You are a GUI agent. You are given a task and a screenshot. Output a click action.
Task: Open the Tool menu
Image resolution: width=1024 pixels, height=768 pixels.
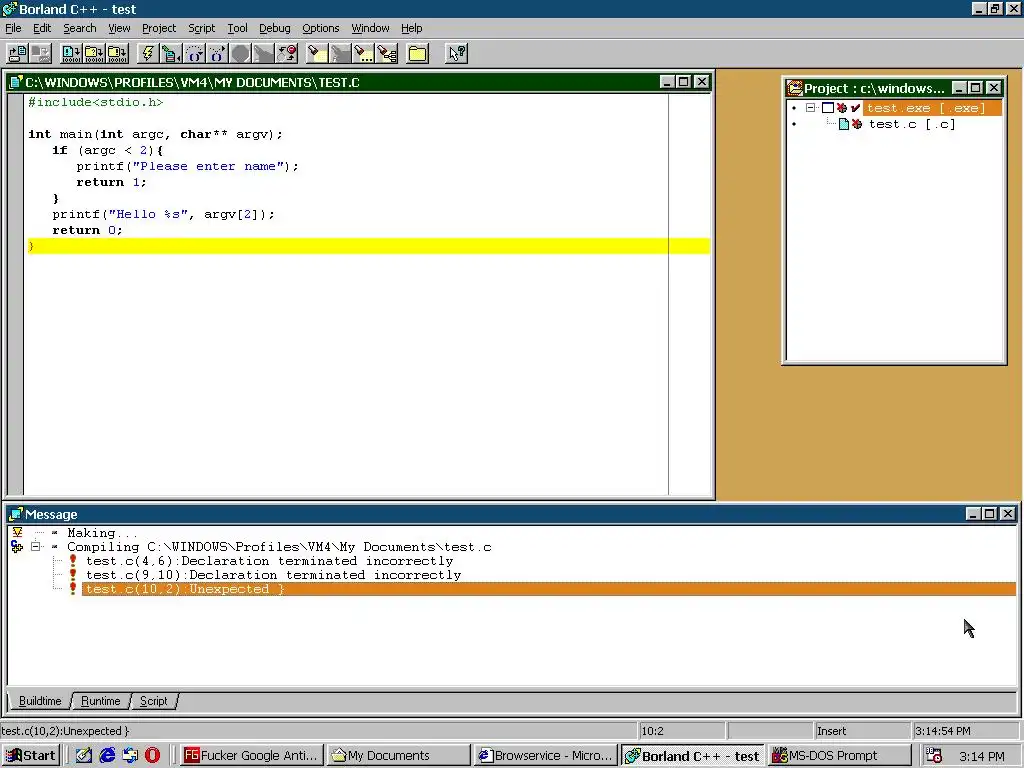click(237, 28)
